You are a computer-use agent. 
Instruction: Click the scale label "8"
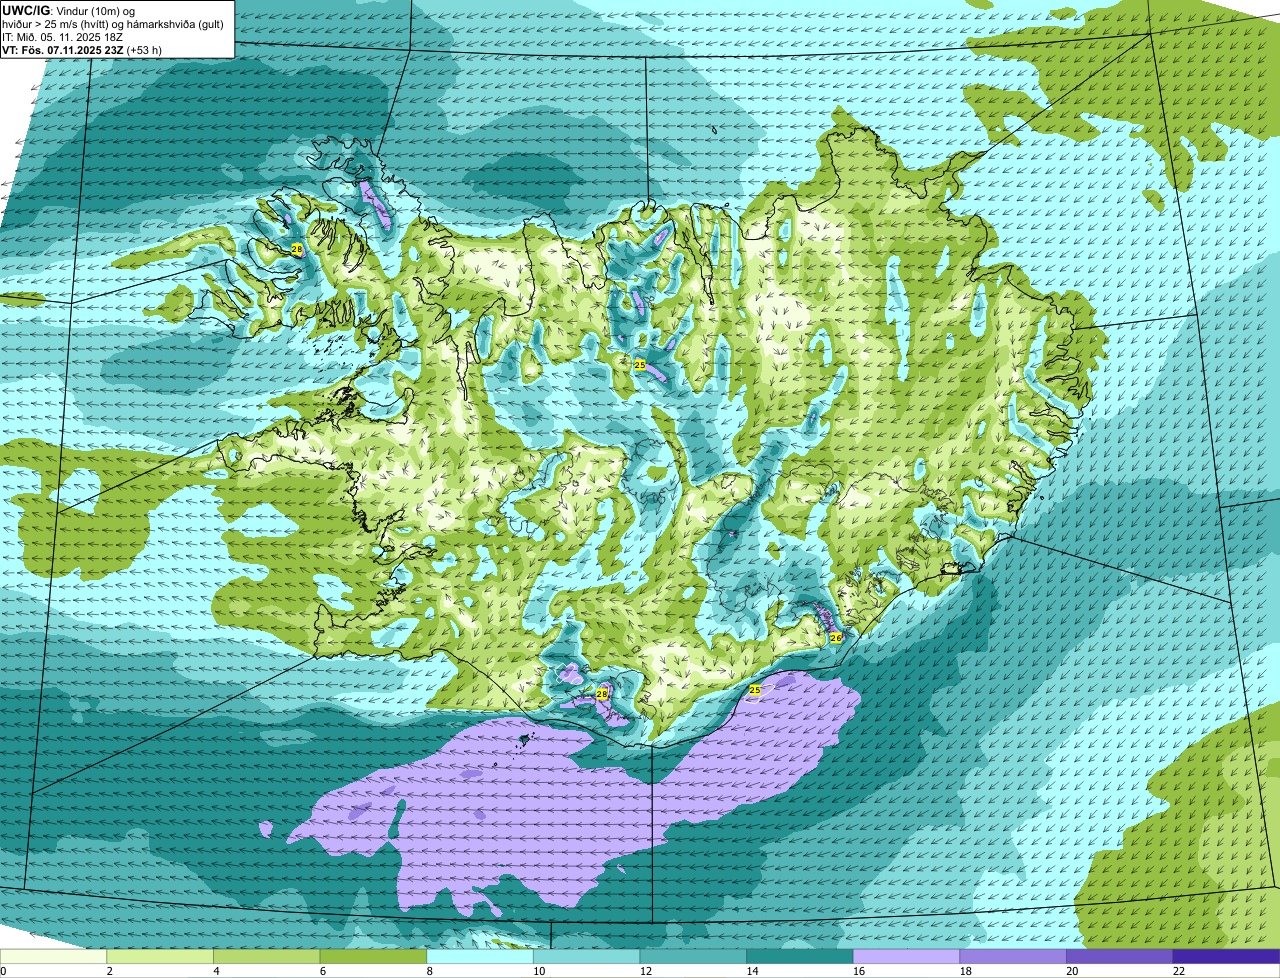(429, 971)
